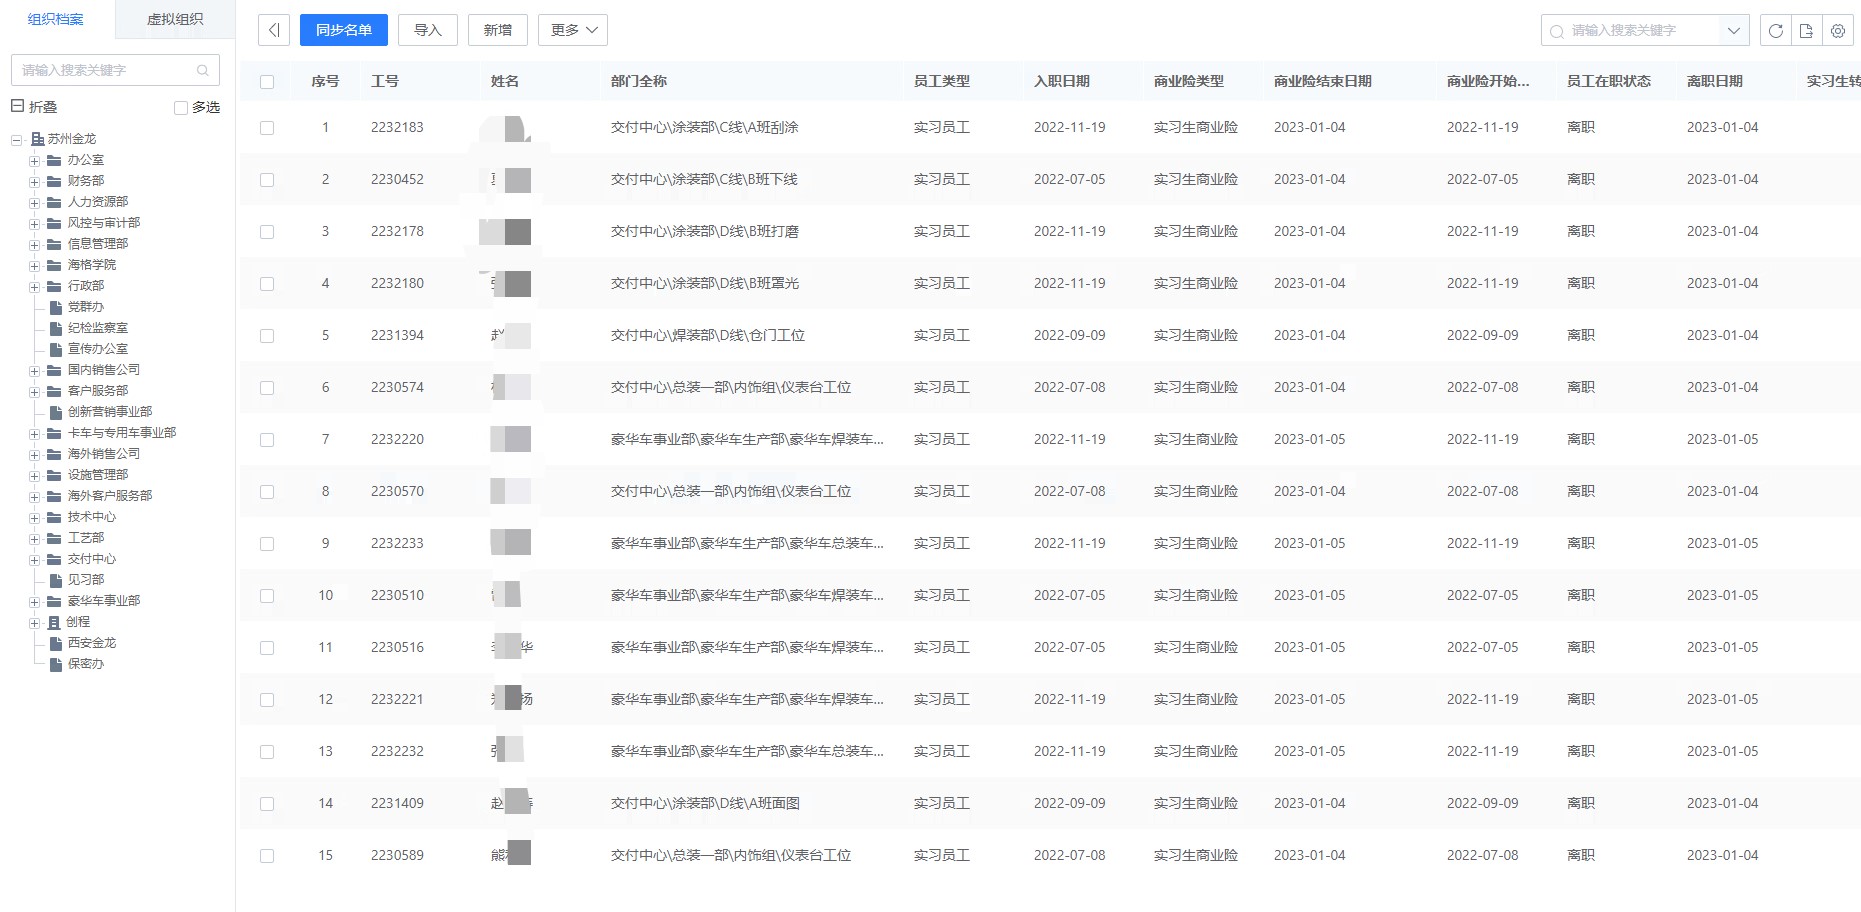Click the folder icon beside 财务部
This screenshot has height=912, width=1861.
pos(53,180)
